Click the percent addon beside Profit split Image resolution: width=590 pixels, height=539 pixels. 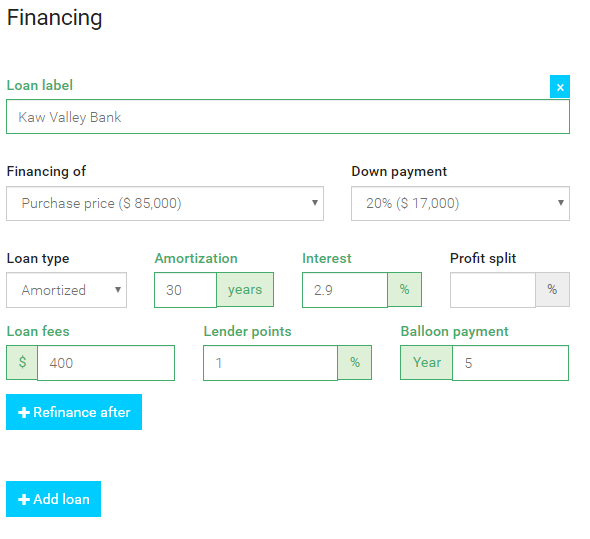tap(552, 289)
